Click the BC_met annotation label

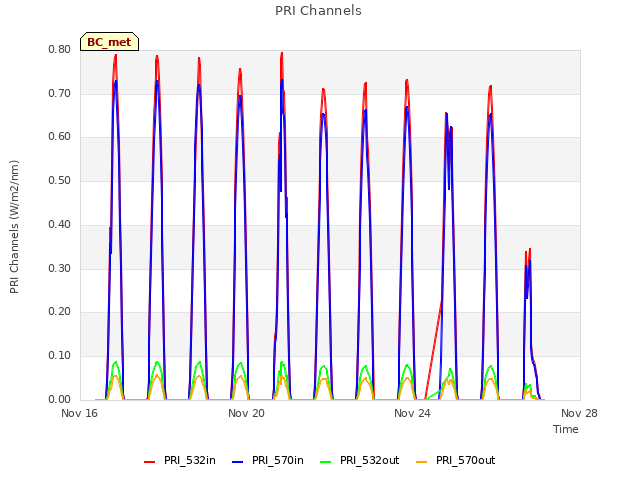(x=109, y=42)
